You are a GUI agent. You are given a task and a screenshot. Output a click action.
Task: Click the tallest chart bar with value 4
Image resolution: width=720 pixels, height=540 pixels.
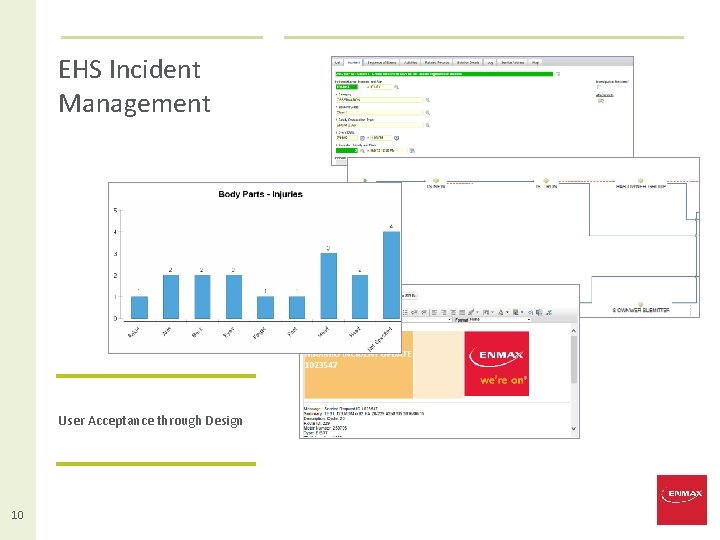pos(391,275)
